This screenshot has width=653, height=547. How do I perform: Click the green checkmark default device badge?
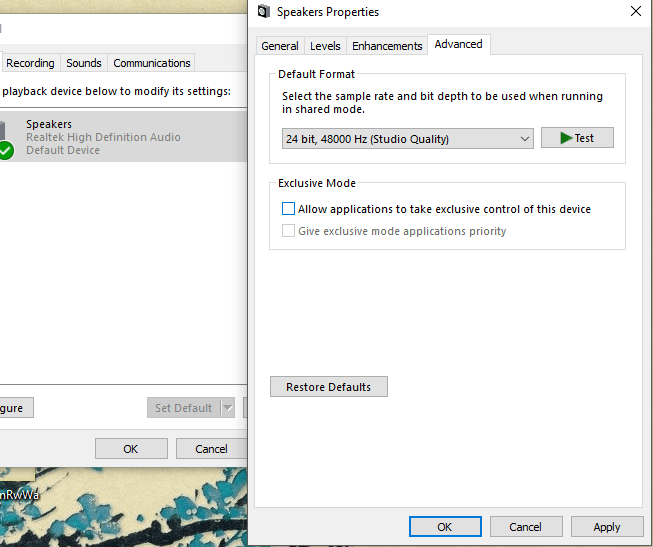[x=5, y=150]
